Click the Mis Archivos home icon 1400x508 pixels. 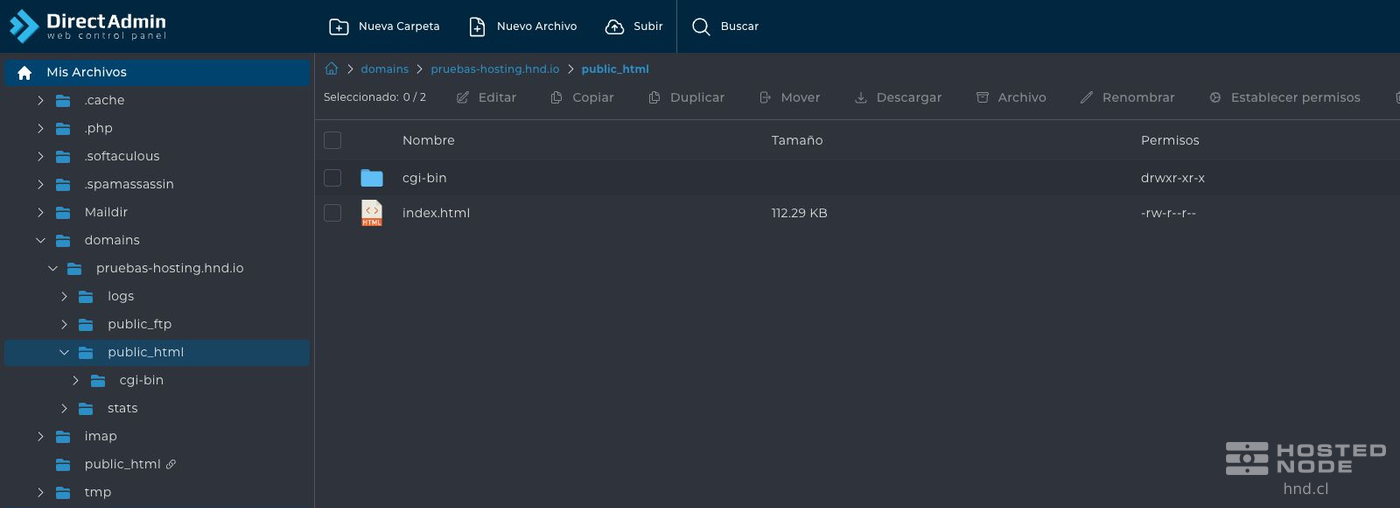pyautogui.click(x=25, y=73)
